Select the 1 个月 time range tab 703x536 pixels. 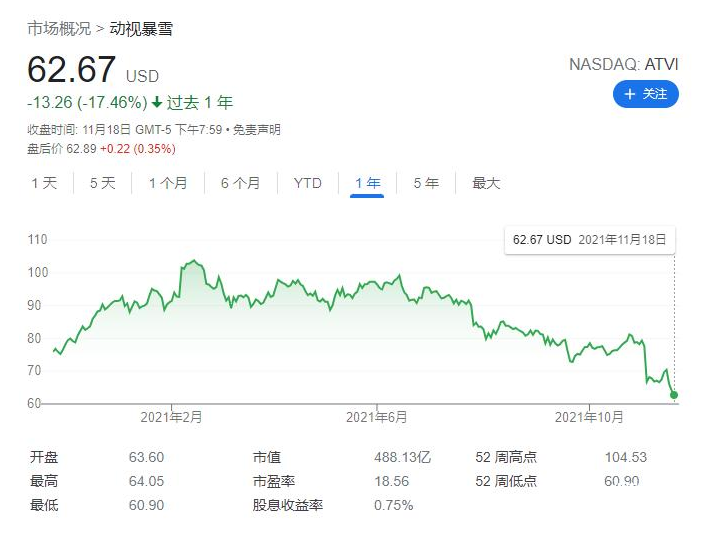pyautogui.click(x=168, y=183)
